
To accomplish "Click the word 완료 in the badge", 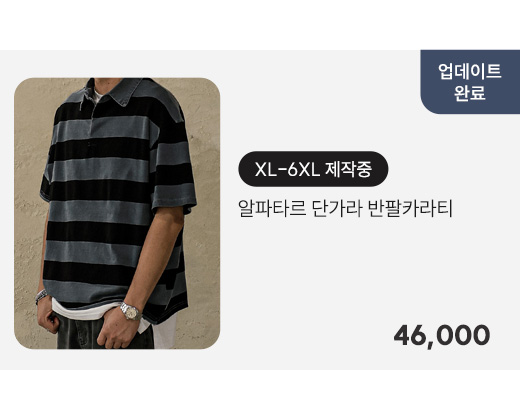I will point(470,93).
